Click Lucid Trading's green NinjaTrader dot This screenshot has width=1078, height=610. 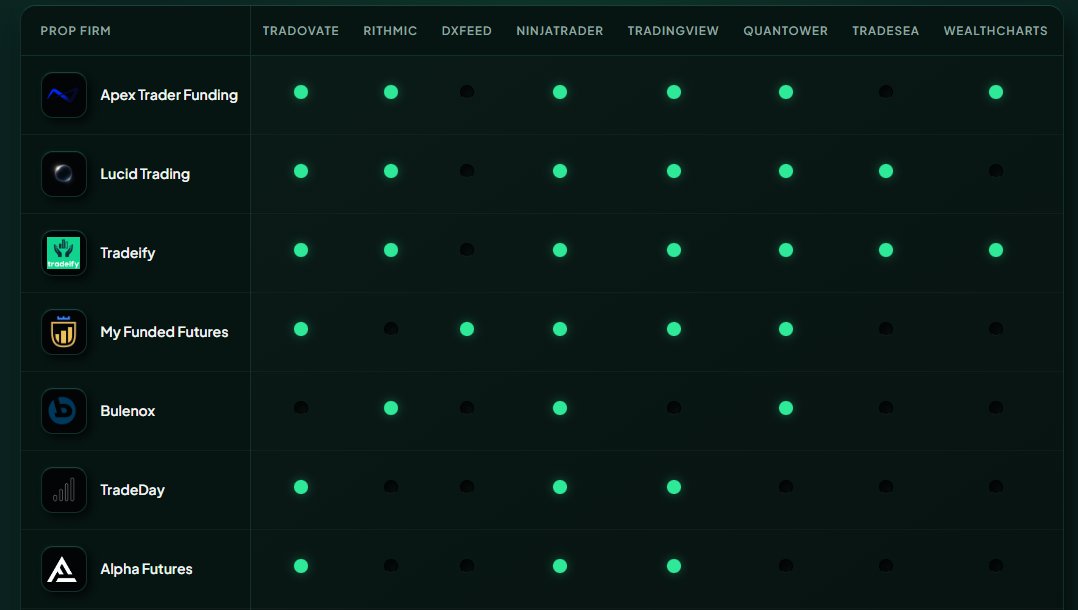[x=560, y=171]
